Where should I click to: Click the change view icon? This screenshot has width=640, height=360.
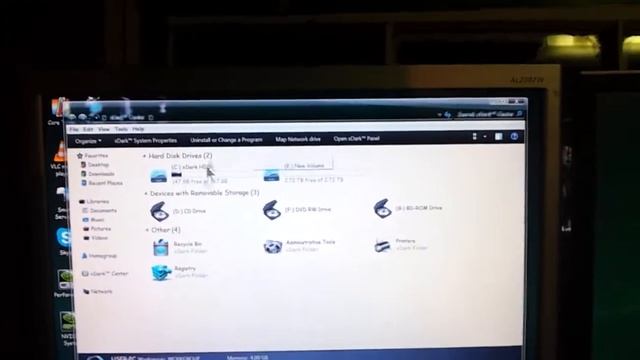pyautogui.click(x=474, y=136)
